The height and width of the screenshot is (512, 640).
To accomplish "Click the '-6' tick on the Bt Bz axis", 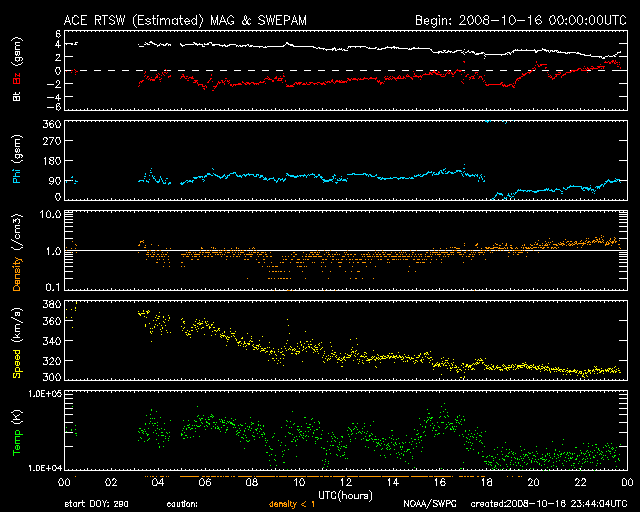I will (x=55, y=107).
